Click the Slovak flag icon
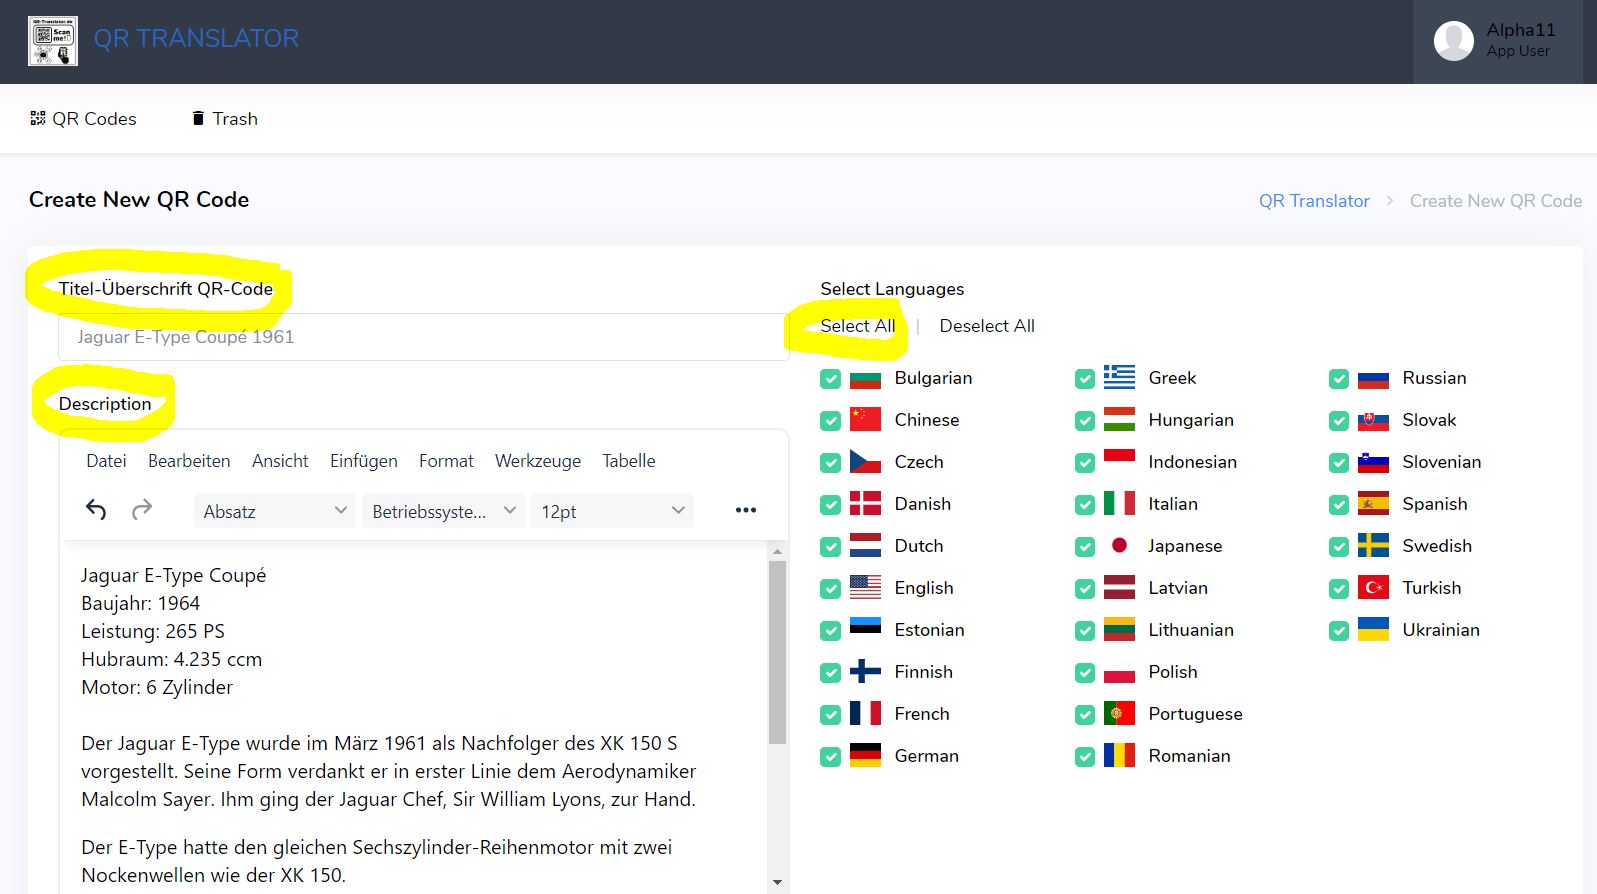The image size is (1597, 894). pyautogui.click(x=1373, y=420)
